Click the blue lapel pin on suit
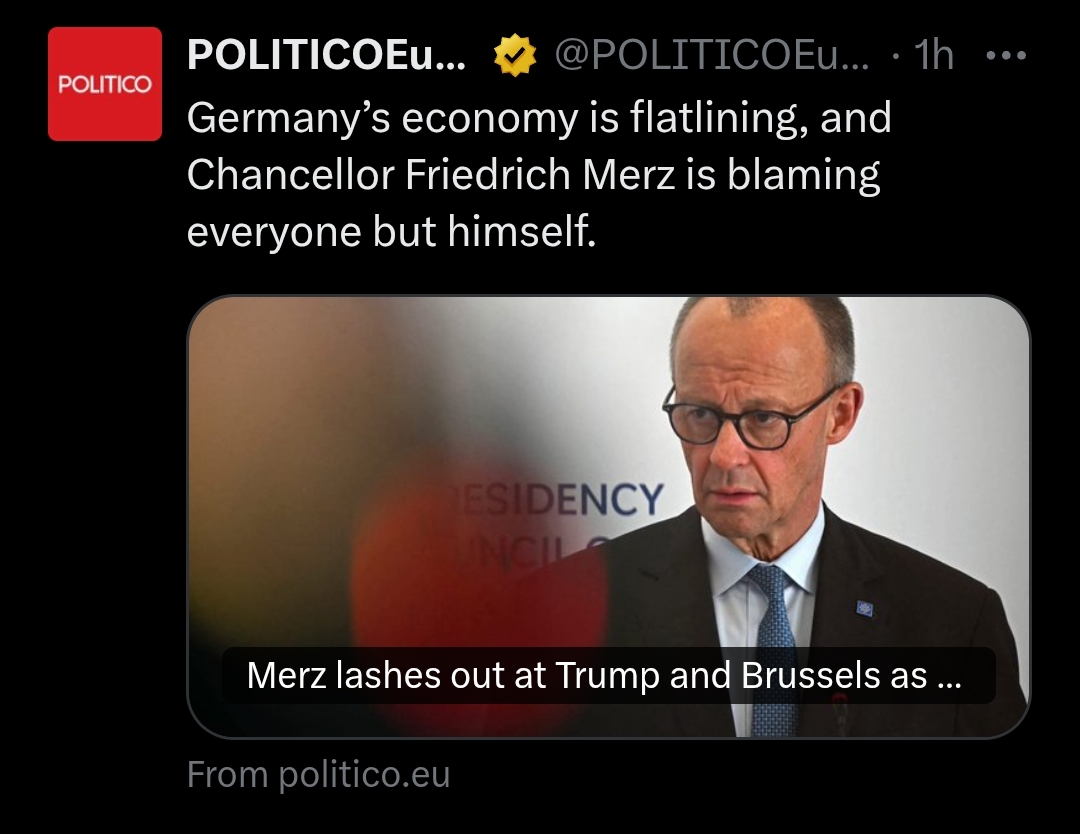 pyautogui.click(x=864, y=609)
